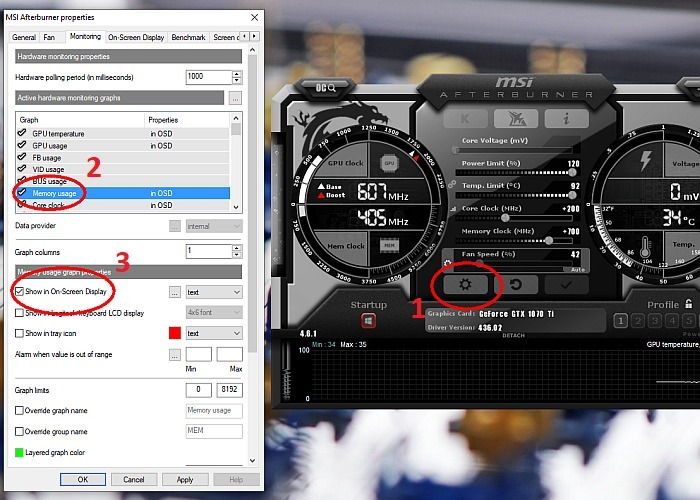Click the Graph limits maximum 8192 field

point(229,390)
